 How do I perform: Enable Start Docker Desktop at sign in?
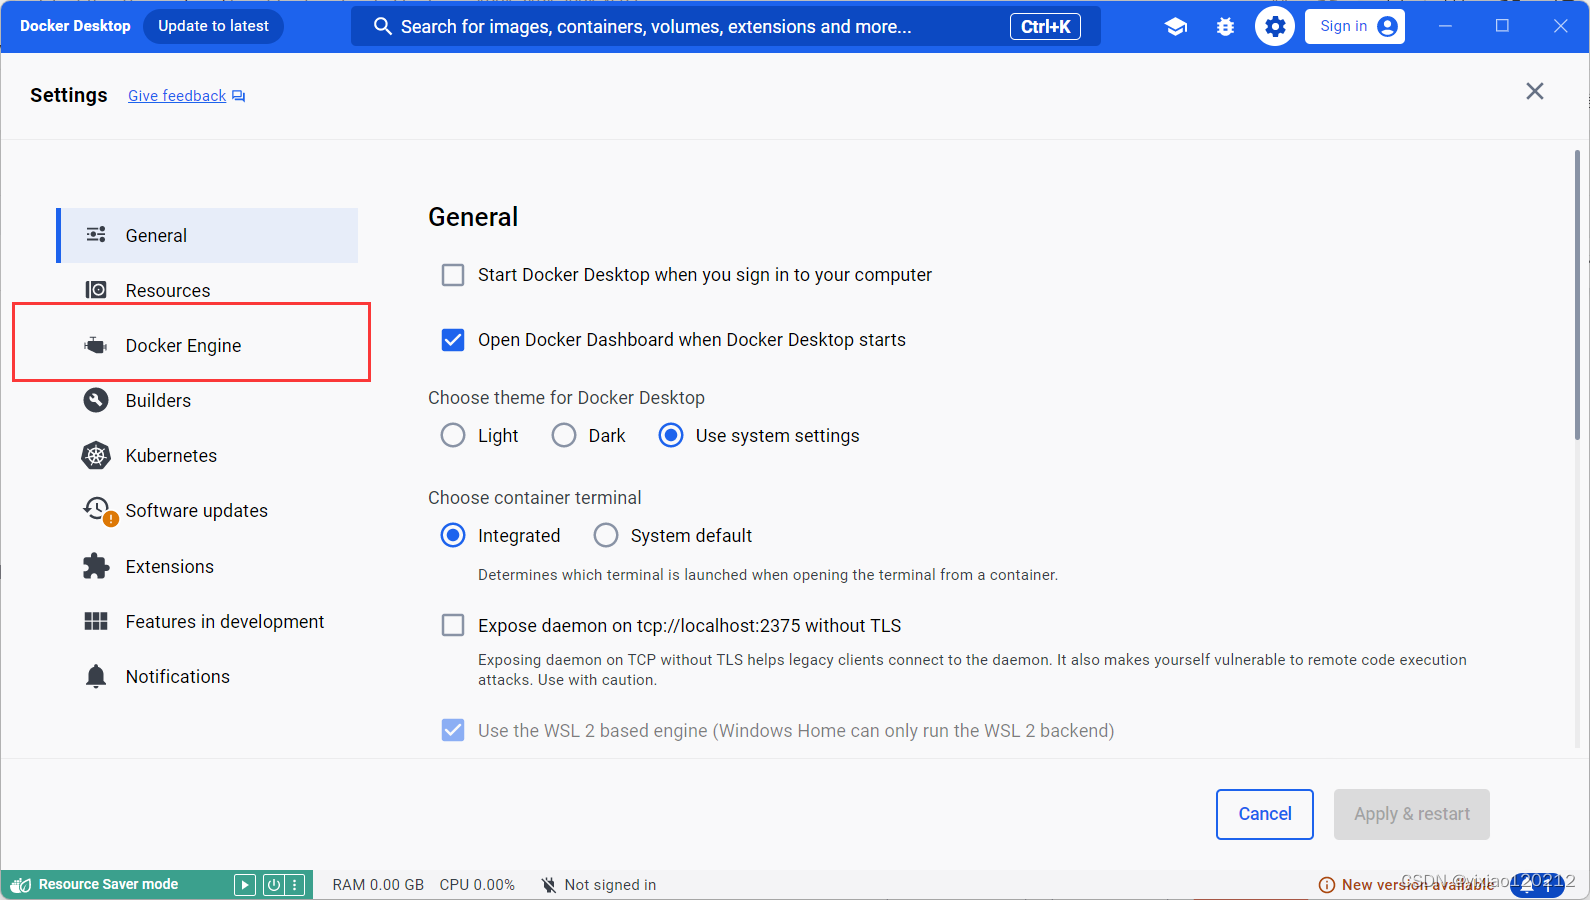[x=453, y=275]
